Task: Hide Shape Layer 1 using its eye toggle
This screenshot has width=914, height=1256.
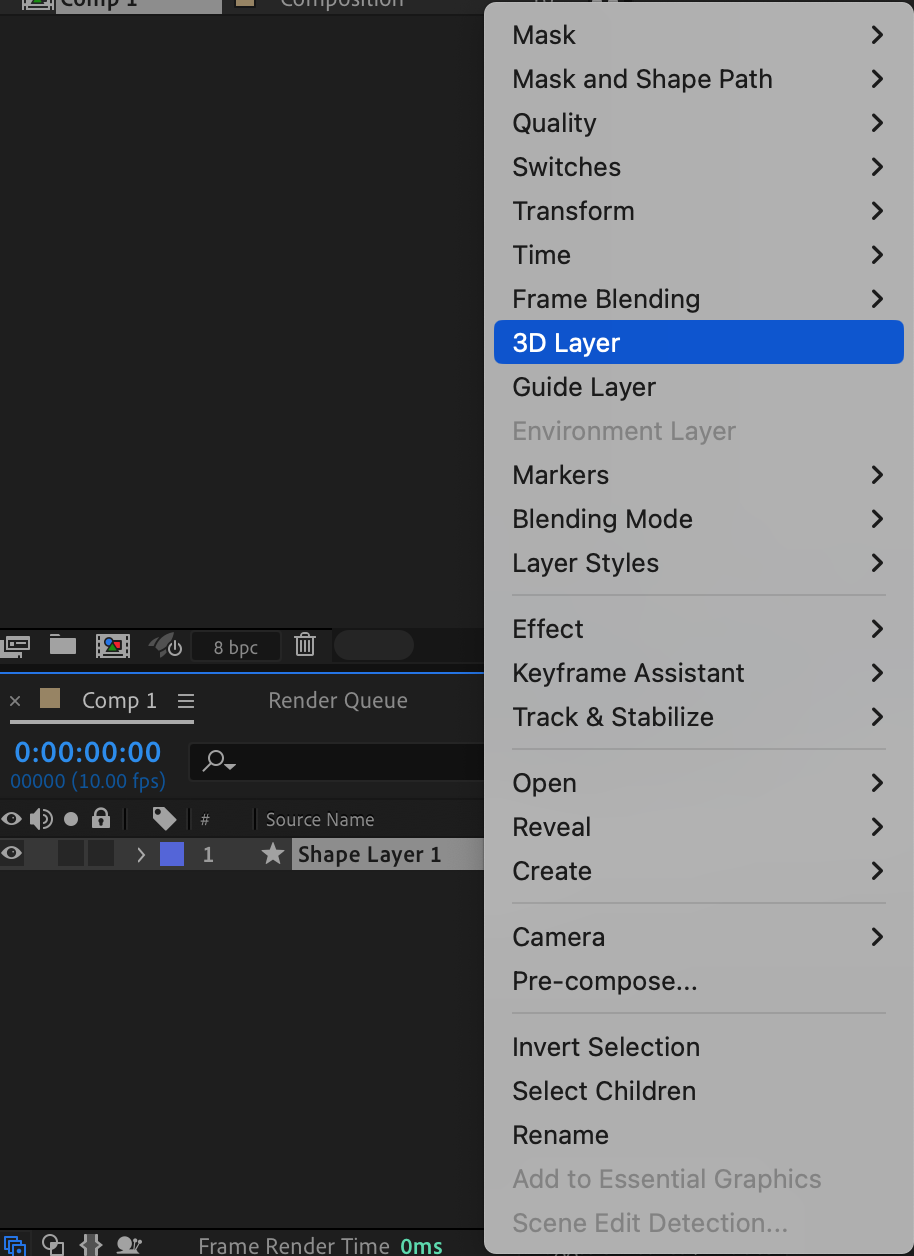Action: (x=12, y=854)
